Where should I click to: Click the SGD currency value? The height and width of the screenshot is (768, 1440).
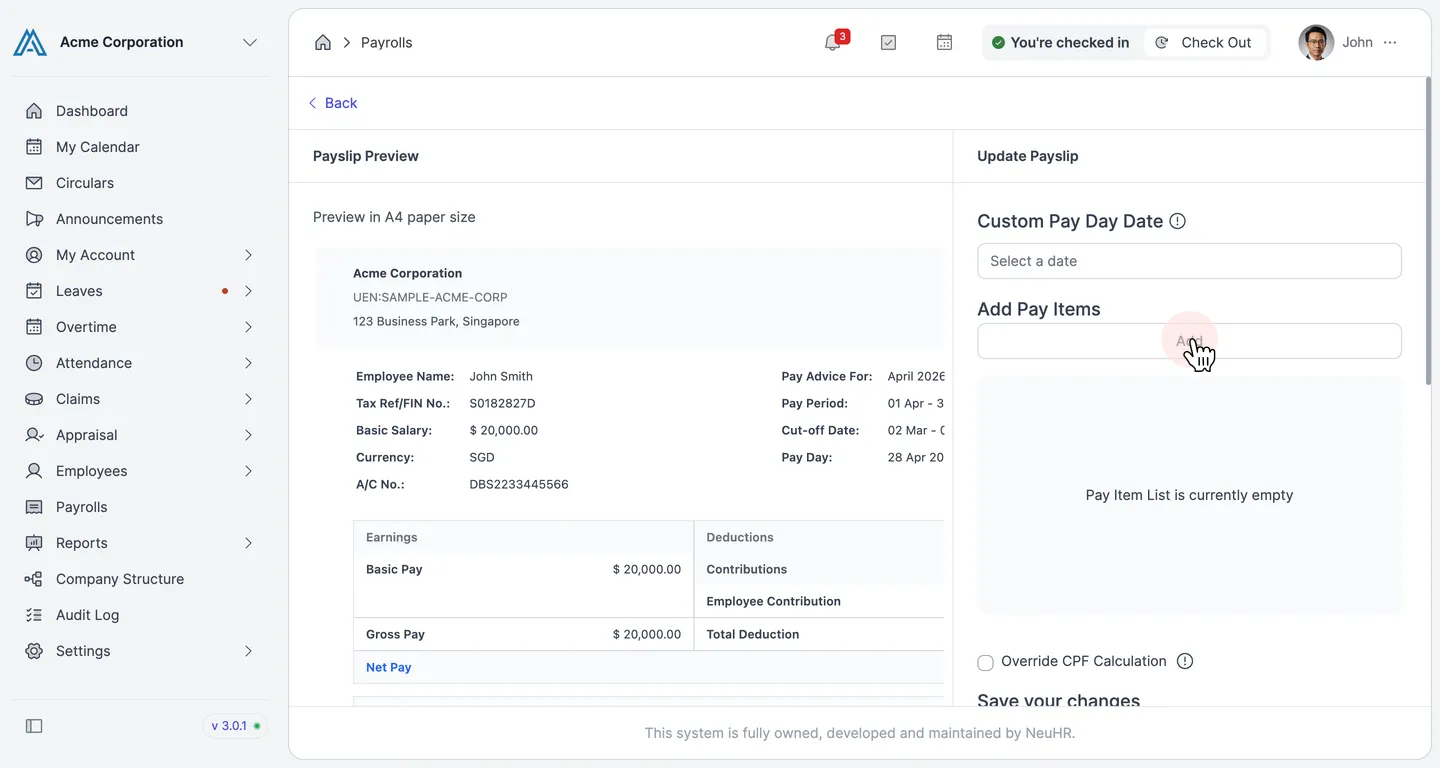pyautogui.click(x=482, y=457)
